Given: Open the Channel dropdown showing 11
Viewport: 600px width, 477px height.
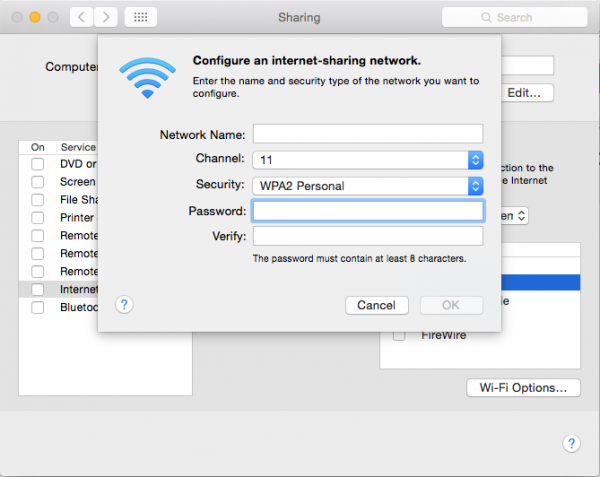Looking at the screenshot, I should pyautogui.click(x=367, y=160).
